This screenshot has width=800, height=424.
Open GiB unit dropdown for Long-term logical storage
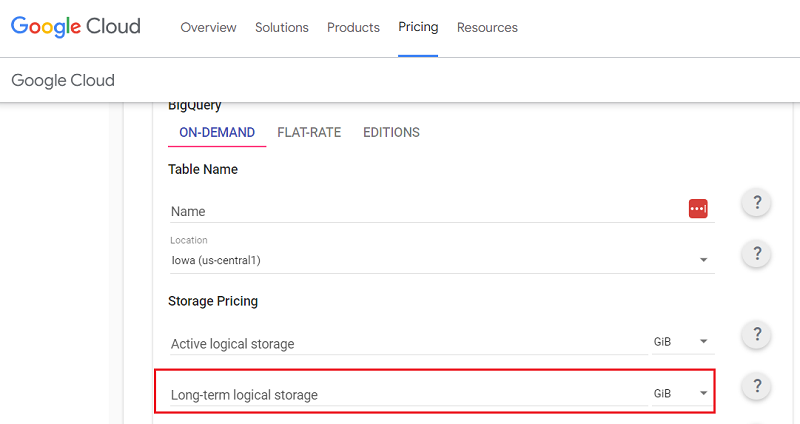pos(683,393)
